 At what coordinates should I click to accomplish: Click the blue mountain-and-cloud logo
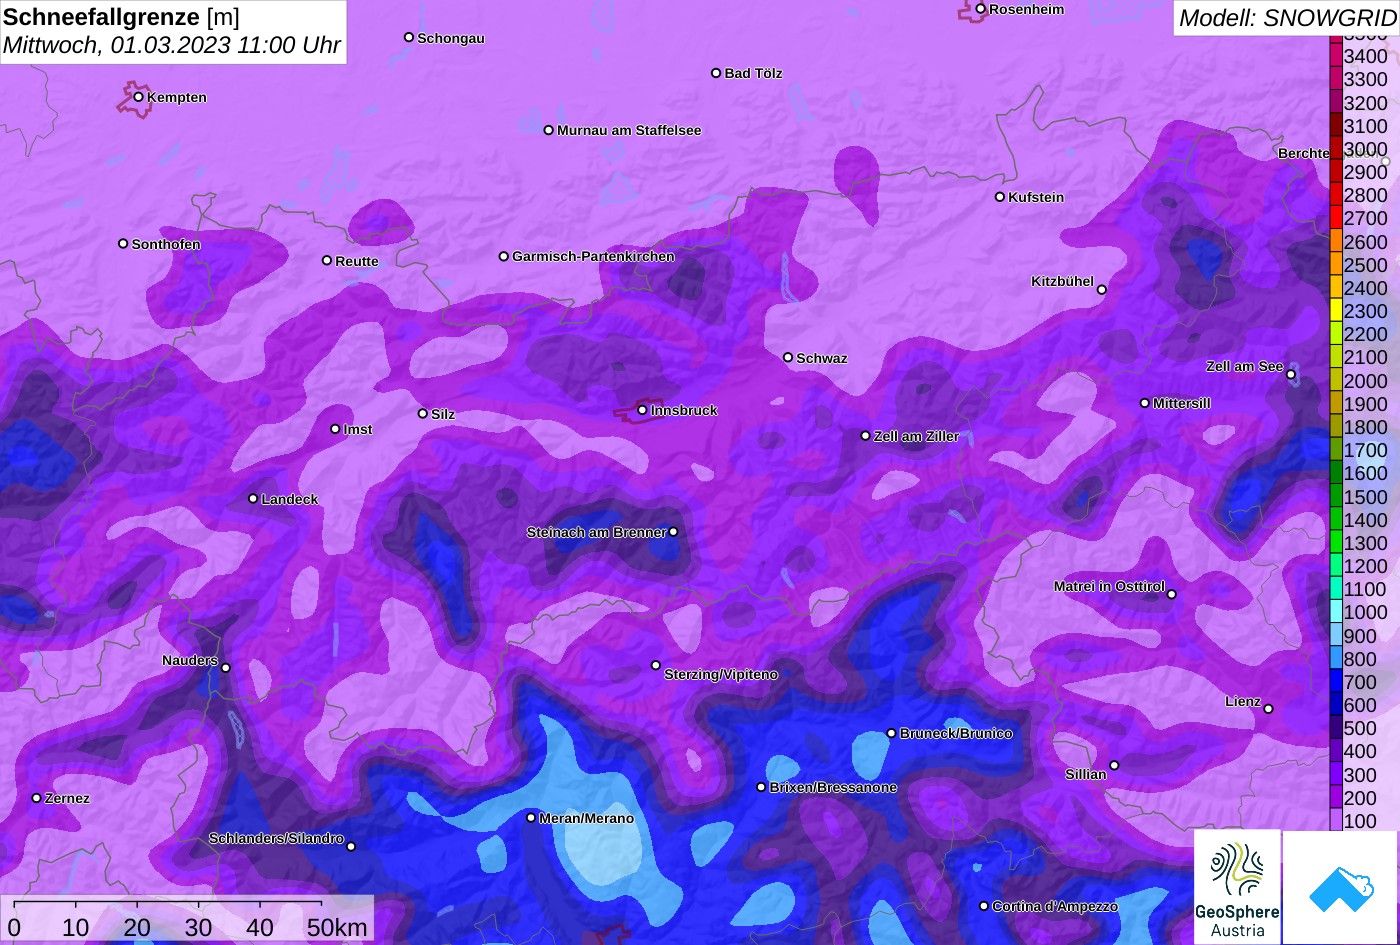(x=1342, y=887)
